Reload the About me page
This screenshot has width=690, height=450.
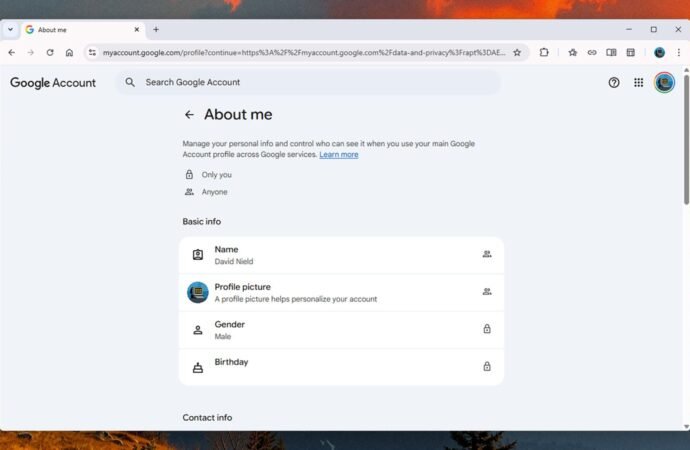(50, 52)
